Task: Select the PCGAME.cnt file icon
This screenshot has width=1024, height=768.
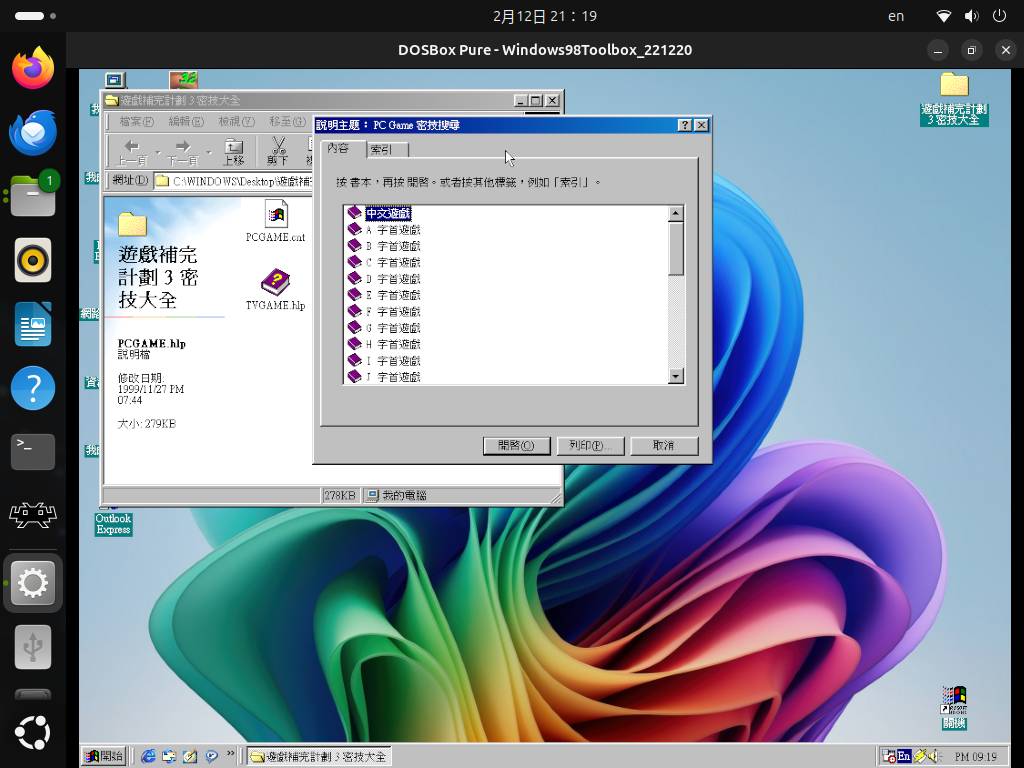Action: pyautogui.click(x=276, y=221)
